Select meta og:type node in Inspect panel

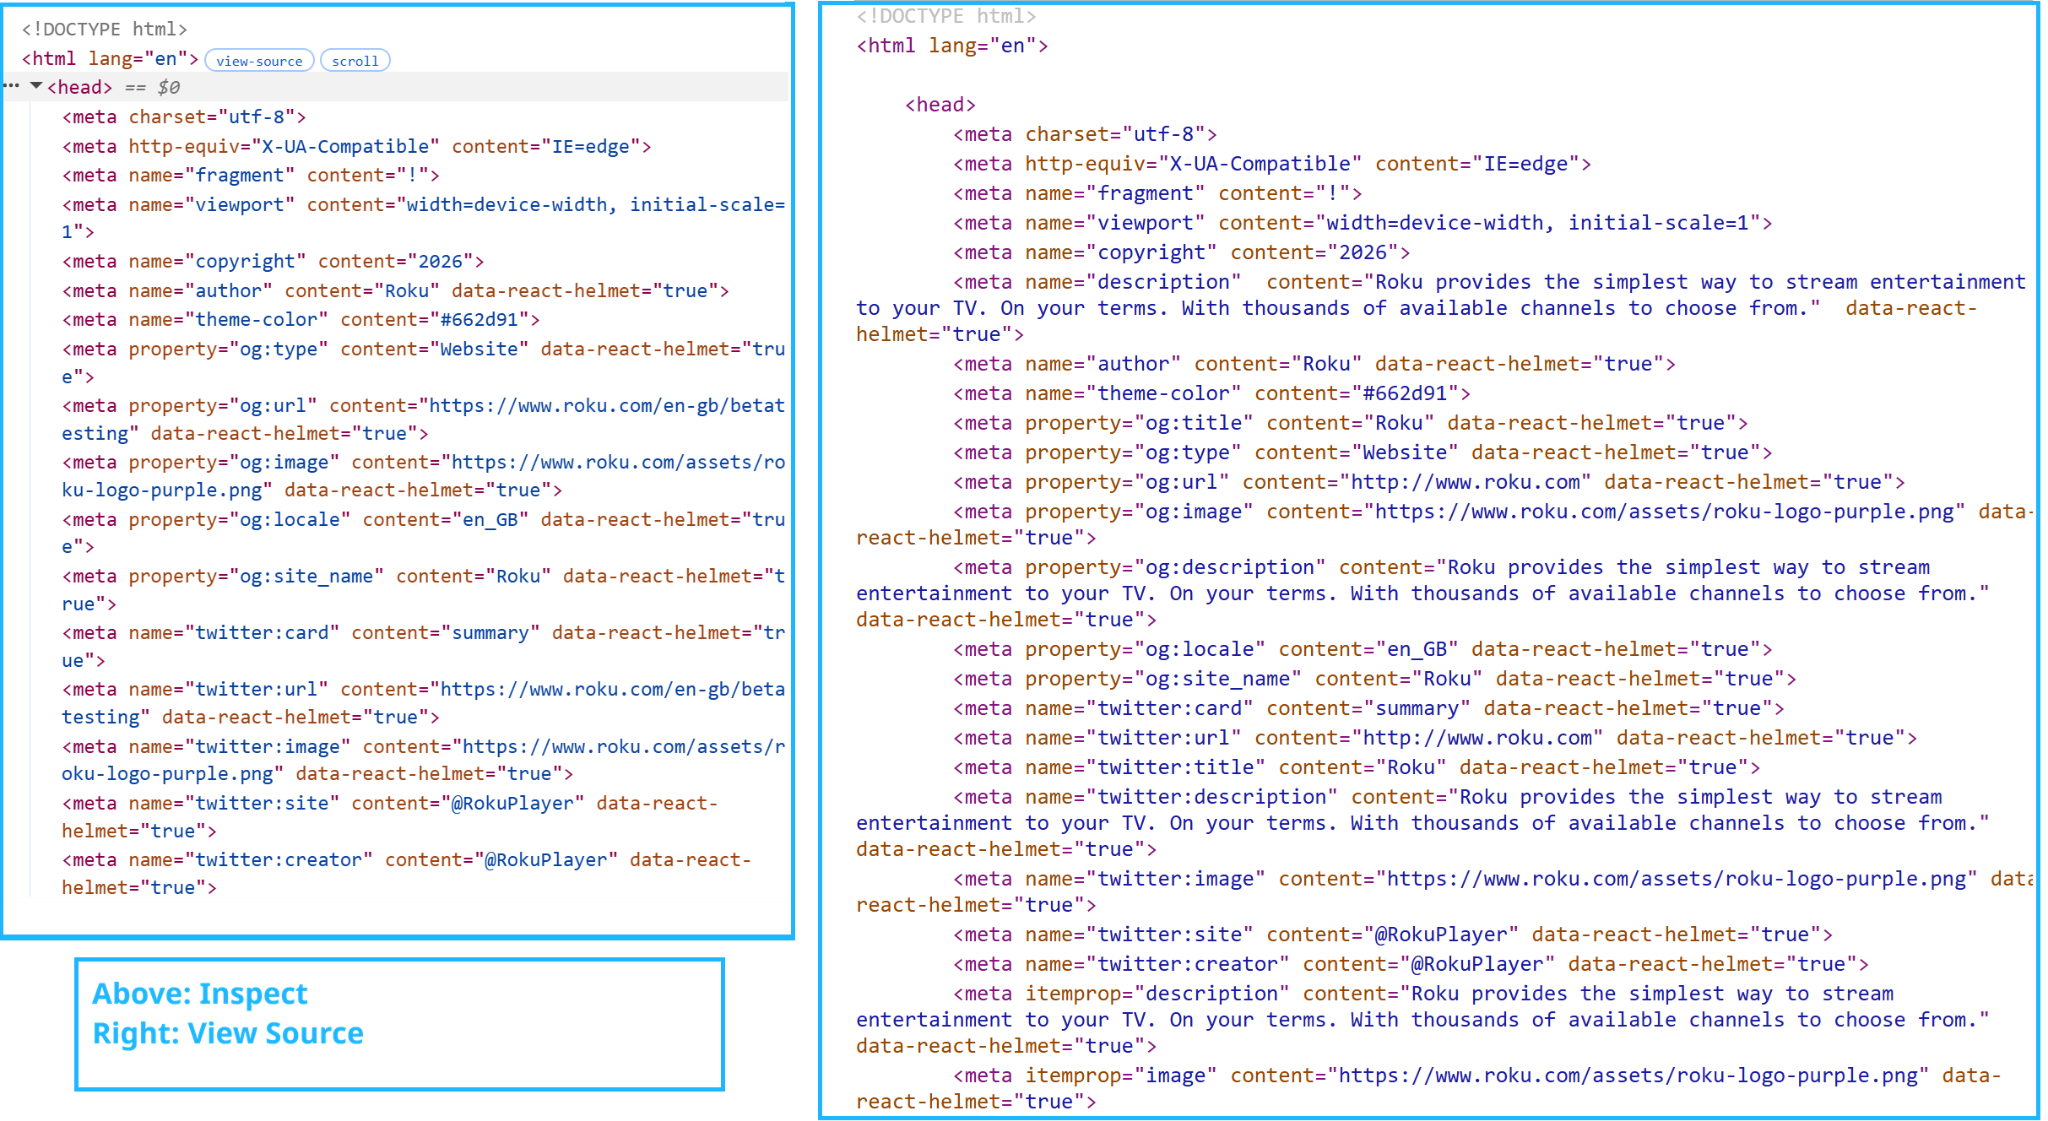(423, 363)
